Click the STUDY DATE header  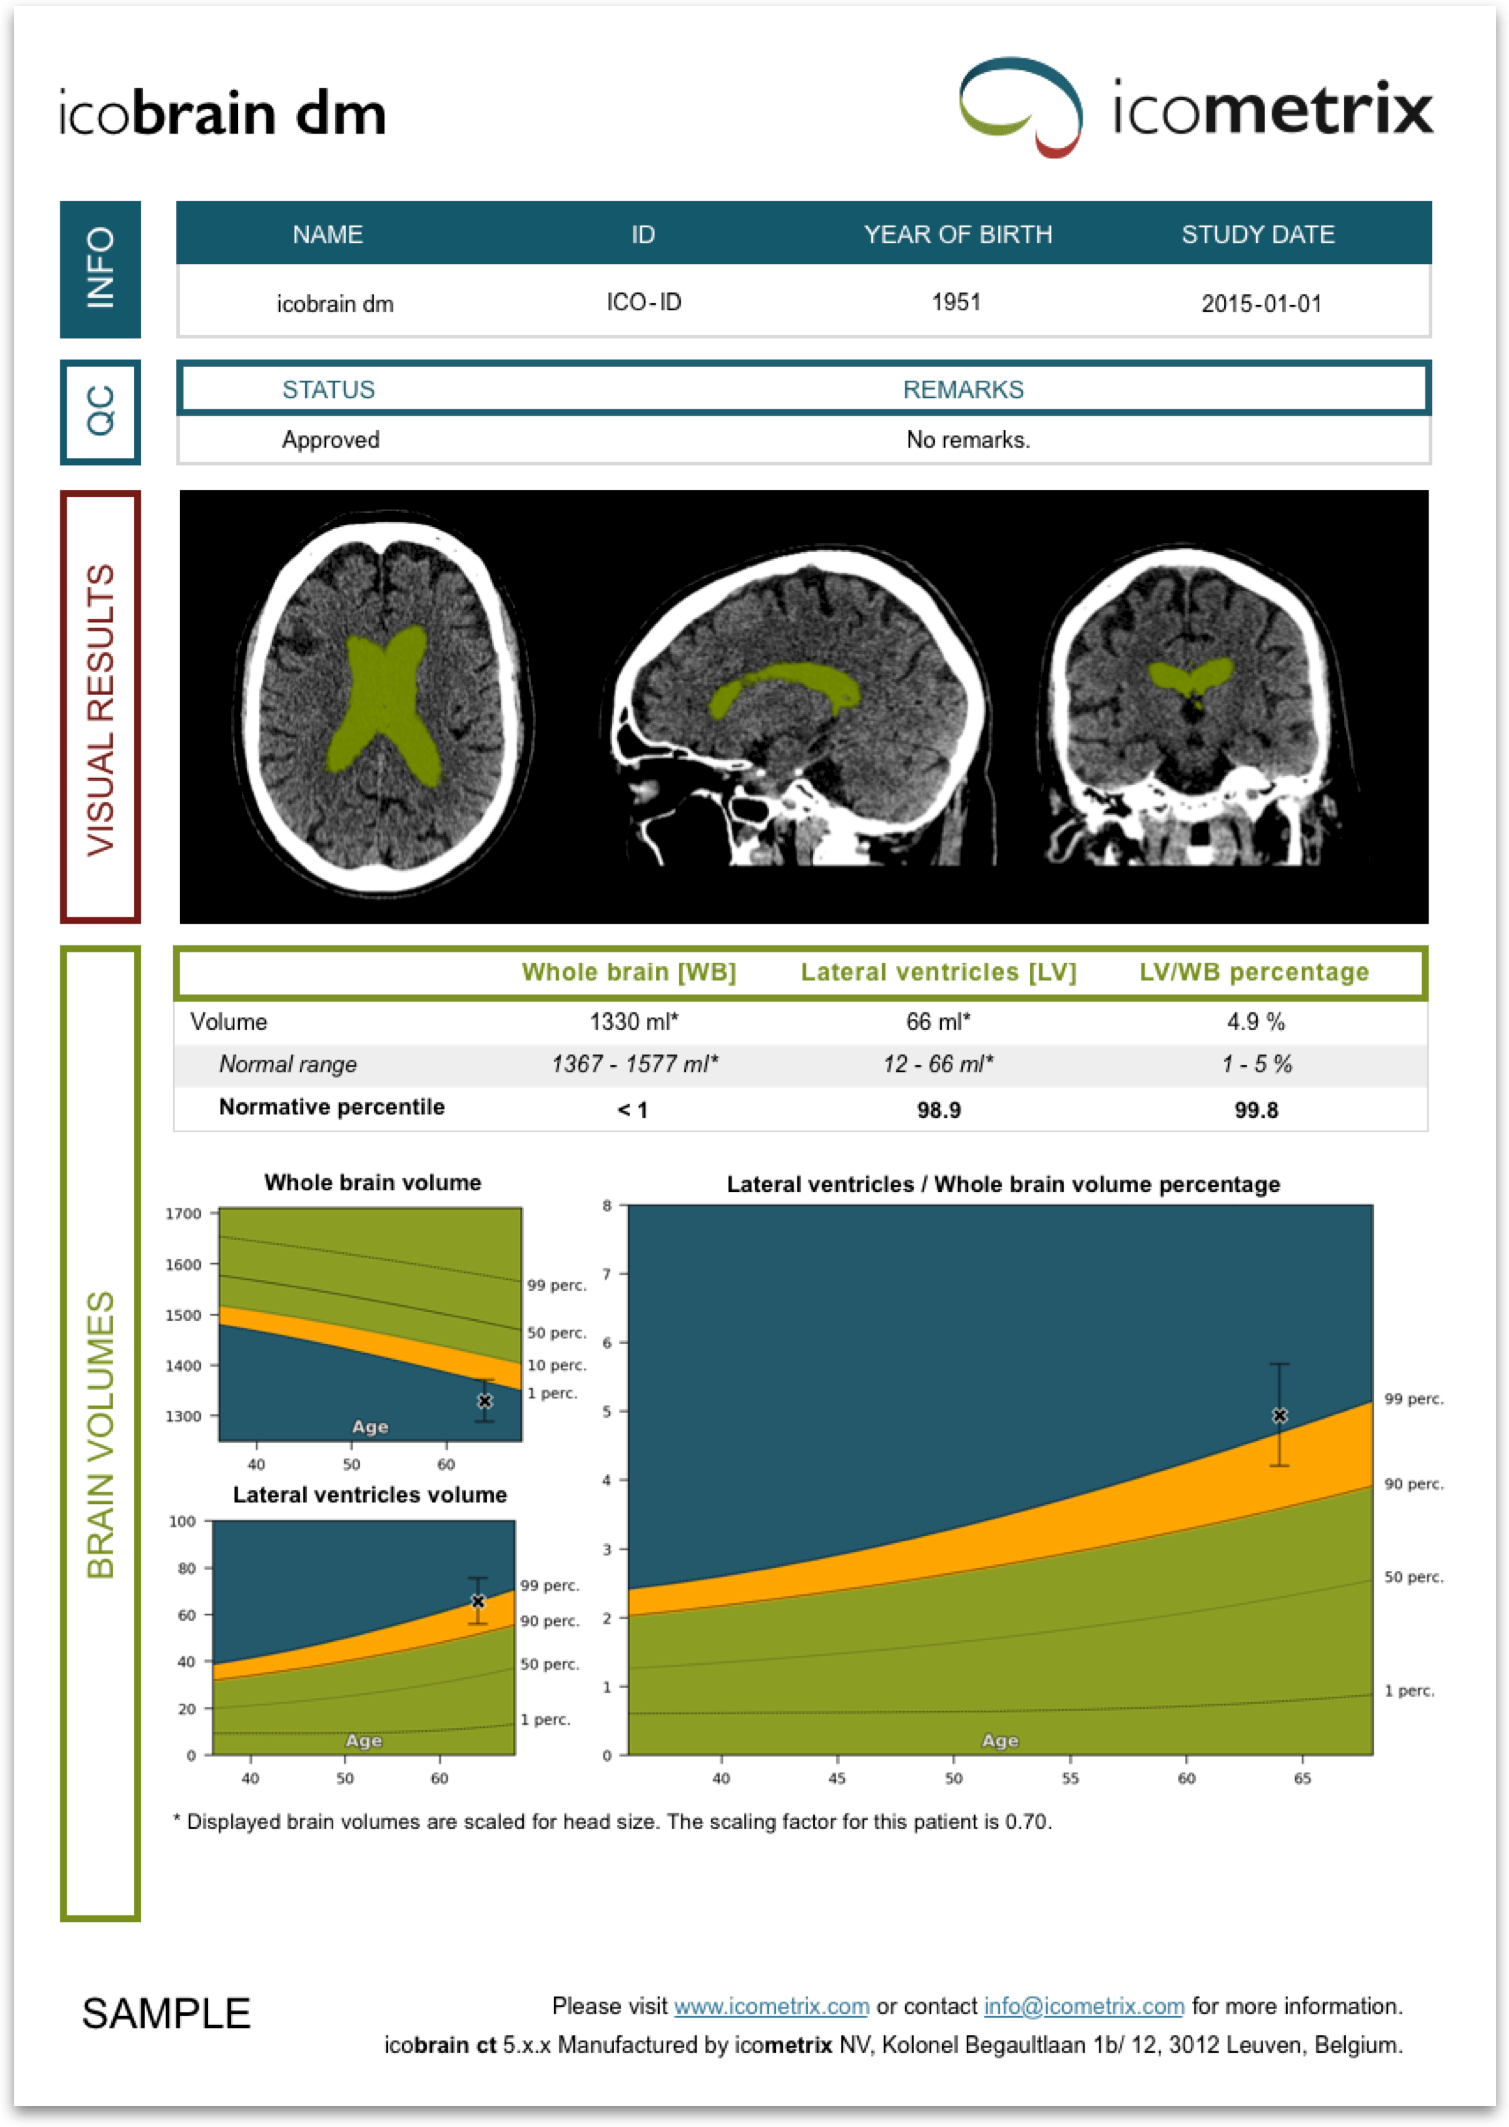[x=1258, y=234]
